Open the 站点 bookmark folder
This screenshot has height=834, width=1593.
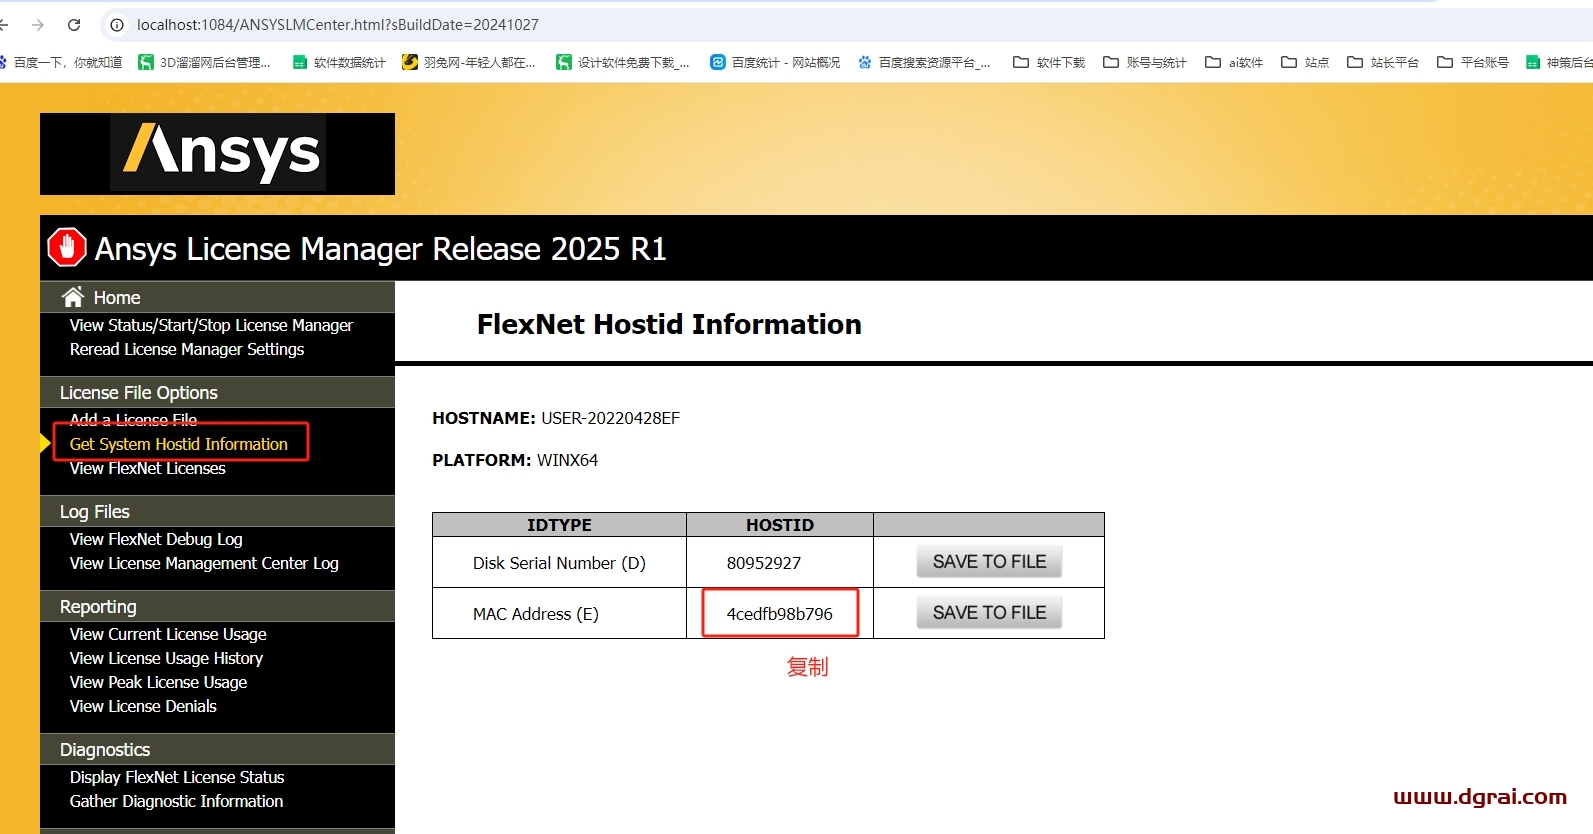pos(1305,62)
